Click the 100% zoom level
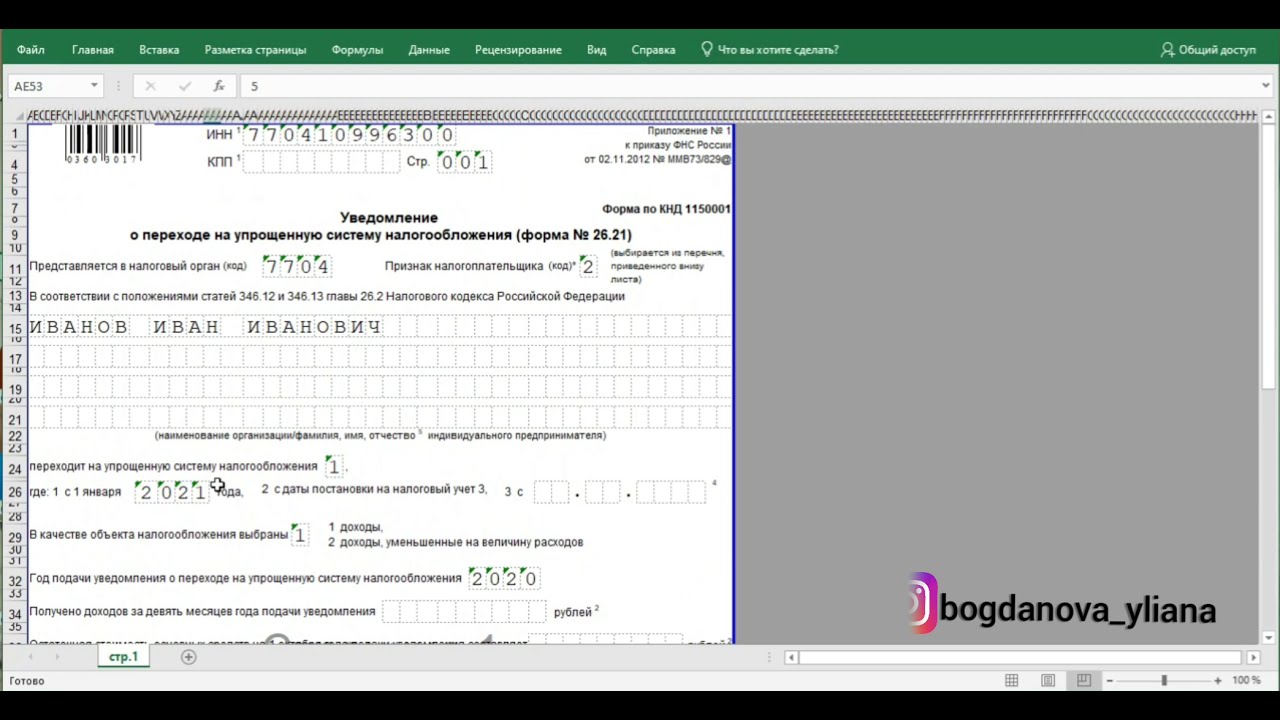 (1246, 680)
